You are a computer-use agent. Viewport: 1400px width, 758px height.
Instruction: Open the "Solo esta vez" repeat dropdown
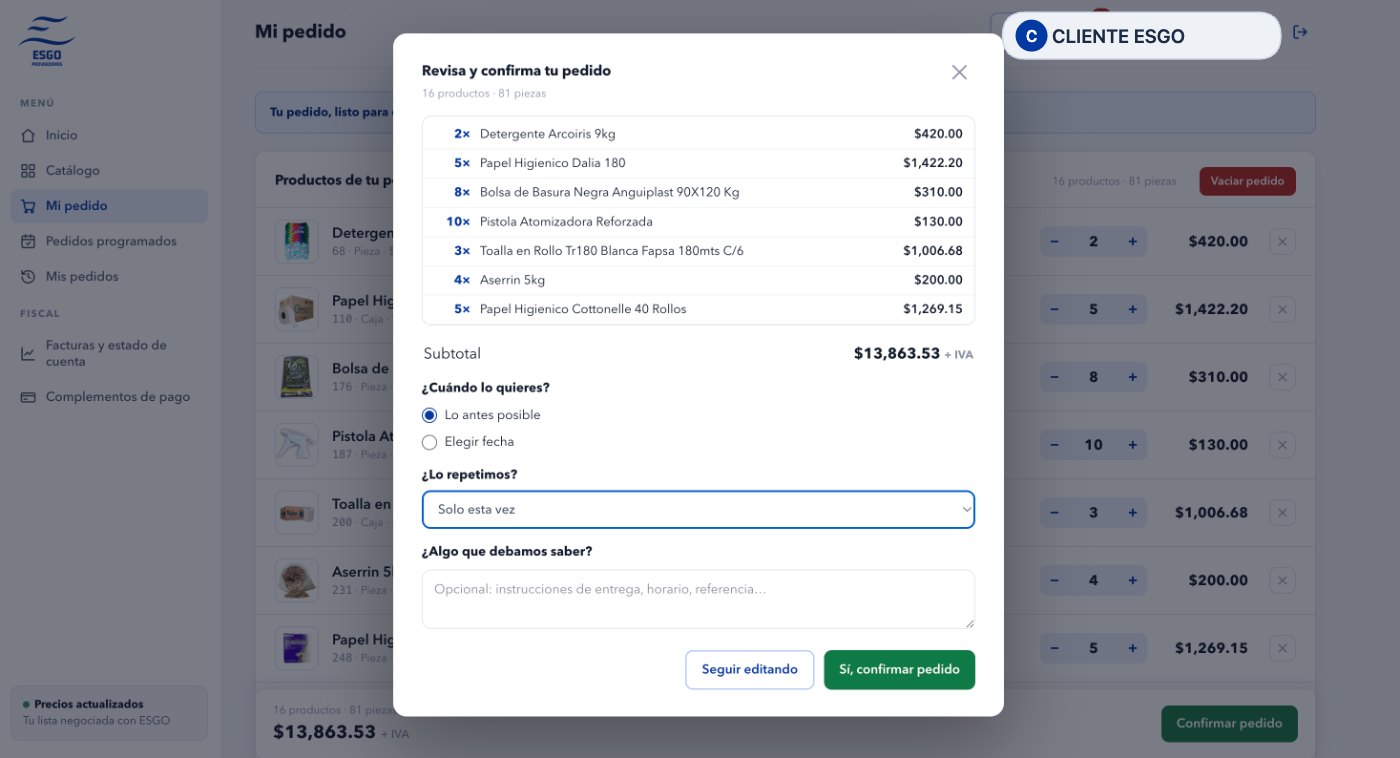tap(698, 509)
